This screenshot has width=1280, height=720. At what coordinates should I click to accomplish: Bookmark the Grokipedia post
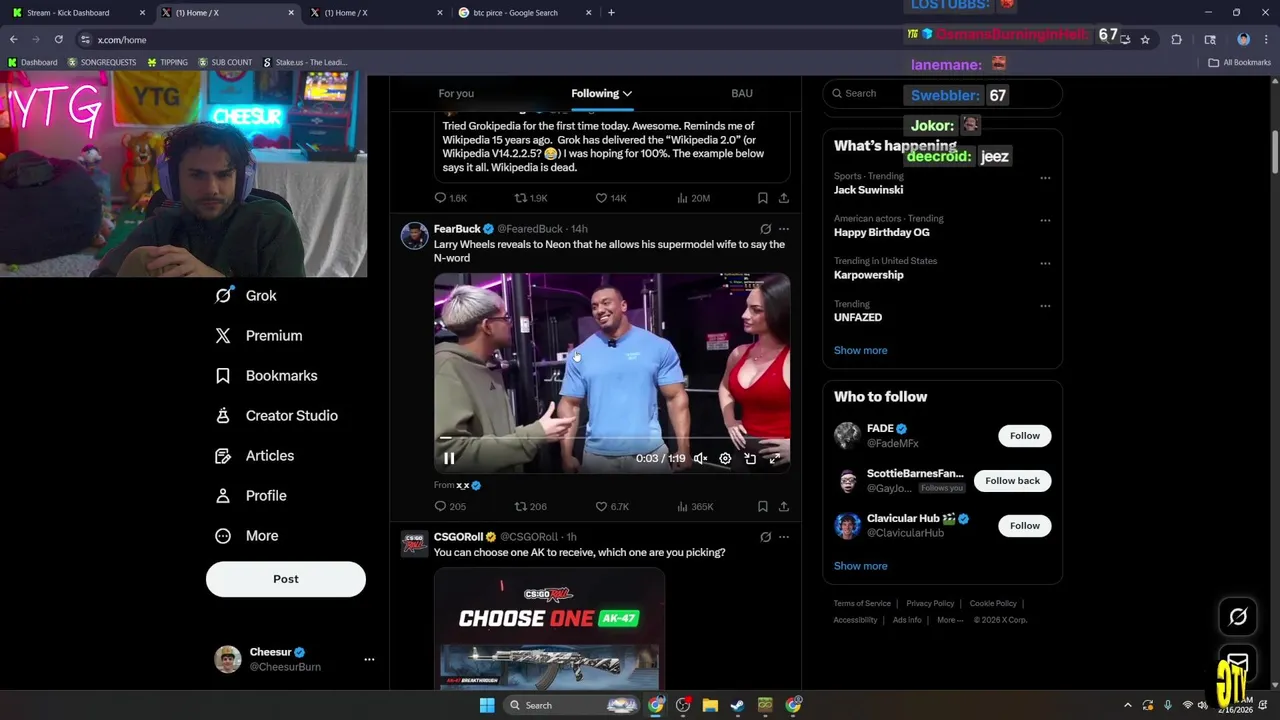(x=762, y=198)
